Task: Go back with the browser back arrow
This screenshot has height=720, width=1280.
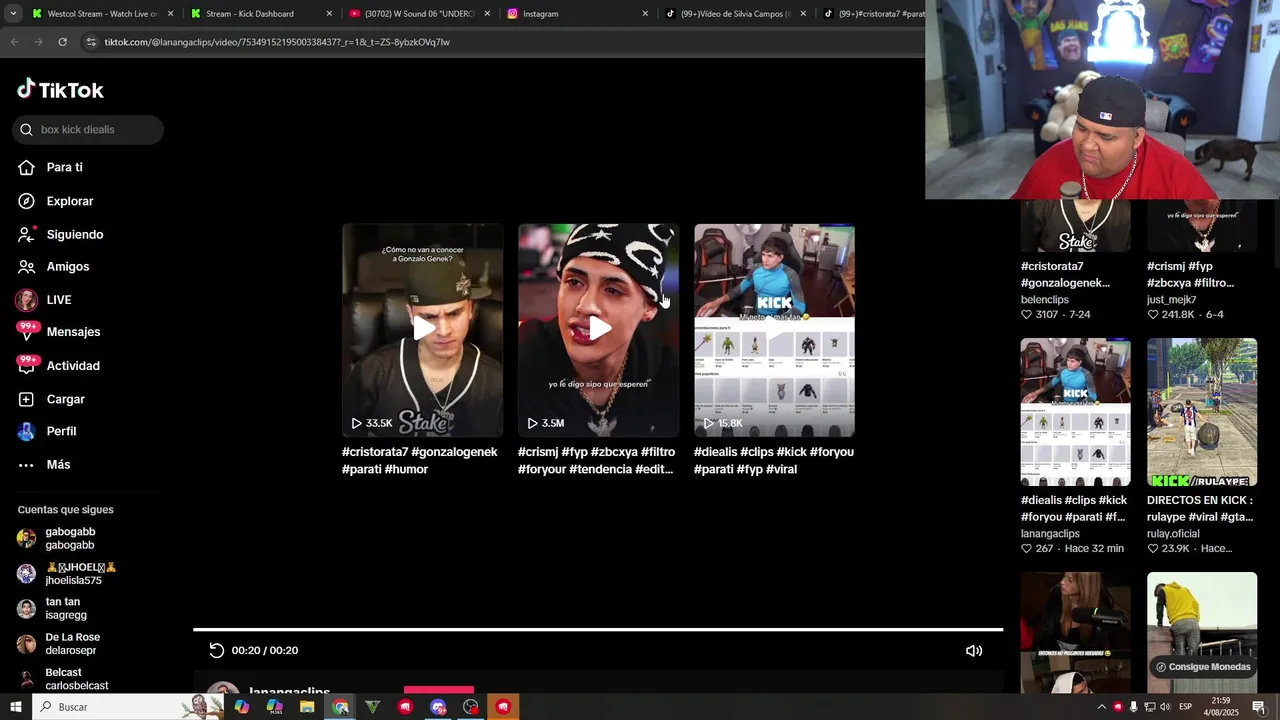Action: point(14,42)
